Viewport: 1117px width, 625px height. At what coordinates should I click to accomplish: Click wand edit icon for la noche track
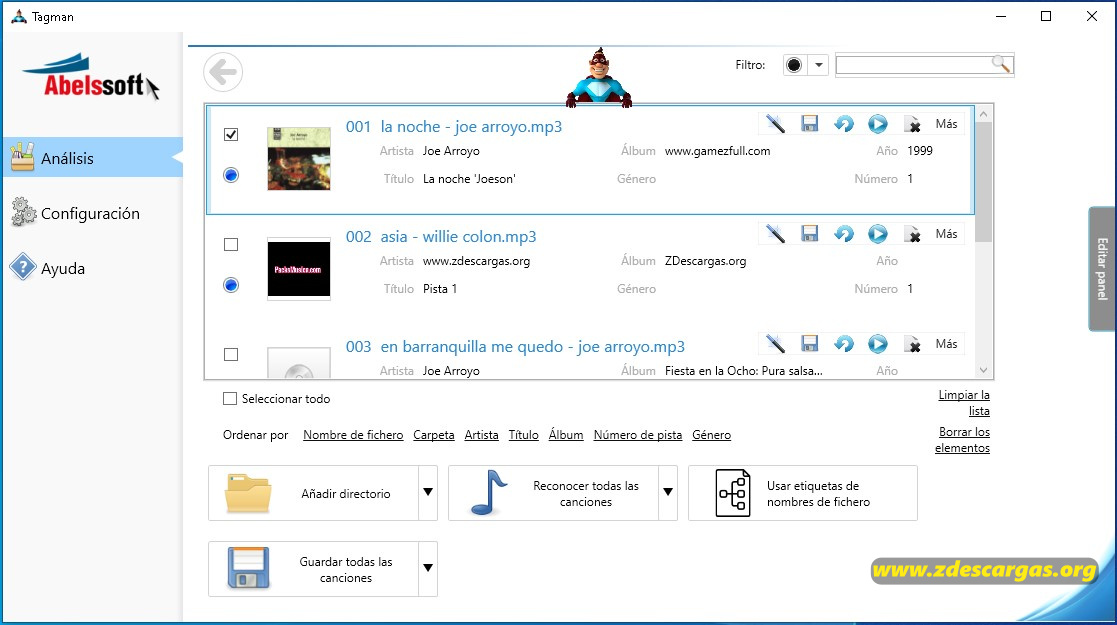(775, 124)
